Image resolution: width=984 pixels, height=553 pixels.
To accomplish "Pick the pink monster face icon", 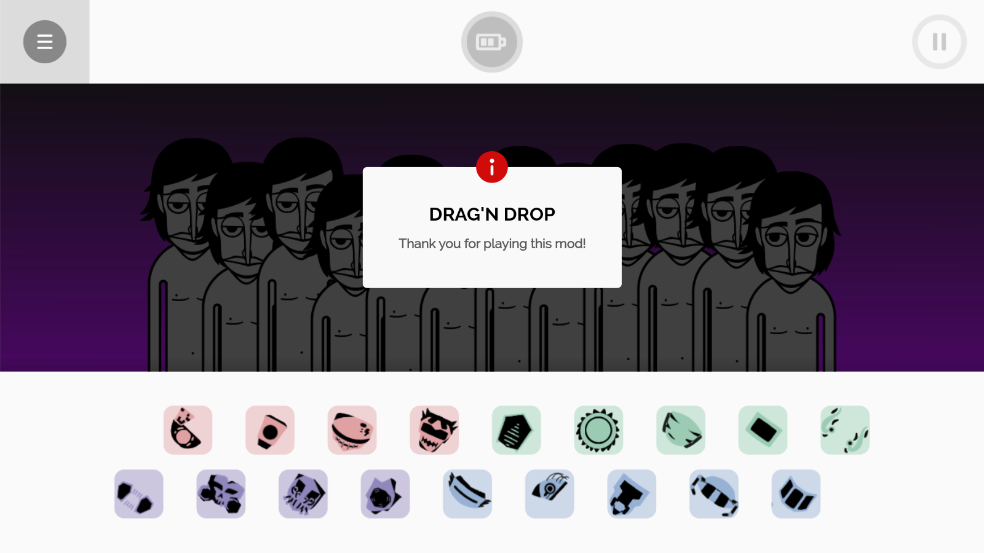I will click(x=434, y=430).
